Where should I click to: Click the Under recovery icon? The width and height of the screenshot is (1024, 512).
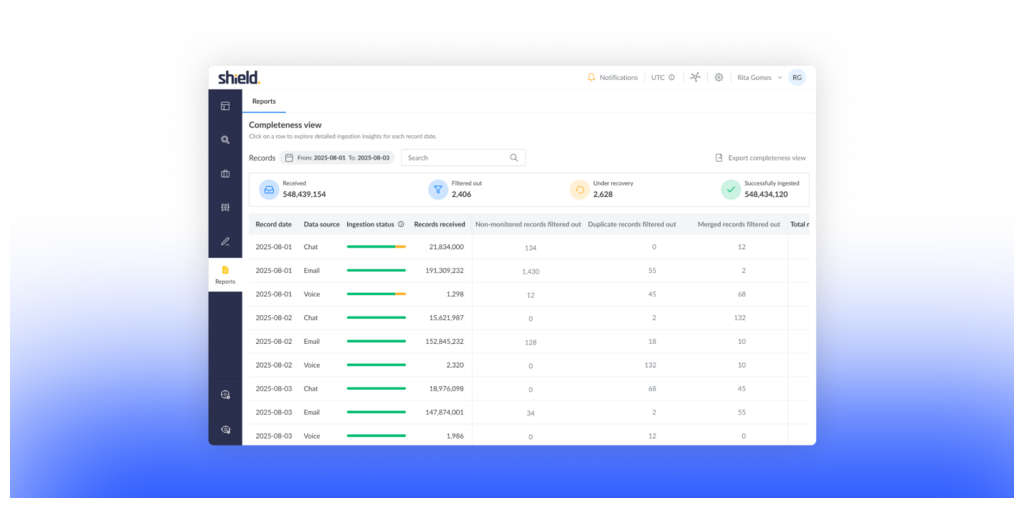(x=580, y=189)
